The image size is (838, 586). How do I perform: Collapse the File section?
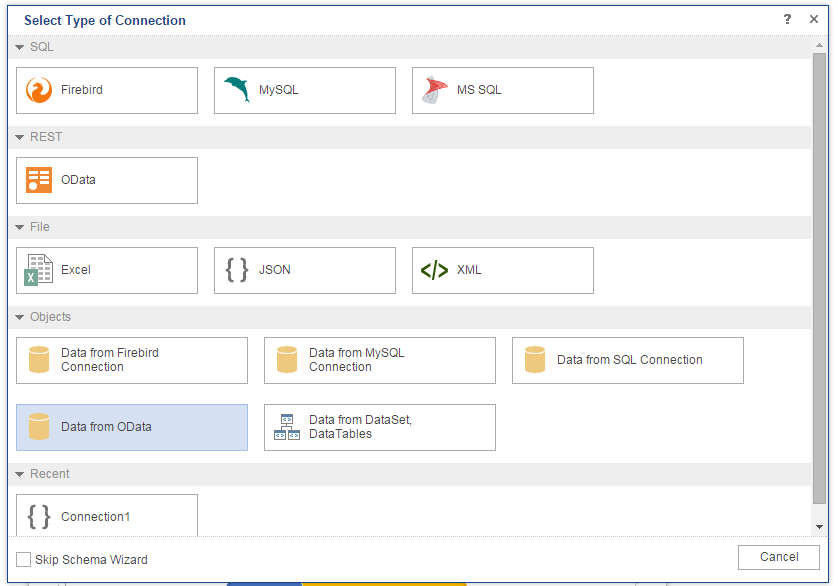[20, 227]
